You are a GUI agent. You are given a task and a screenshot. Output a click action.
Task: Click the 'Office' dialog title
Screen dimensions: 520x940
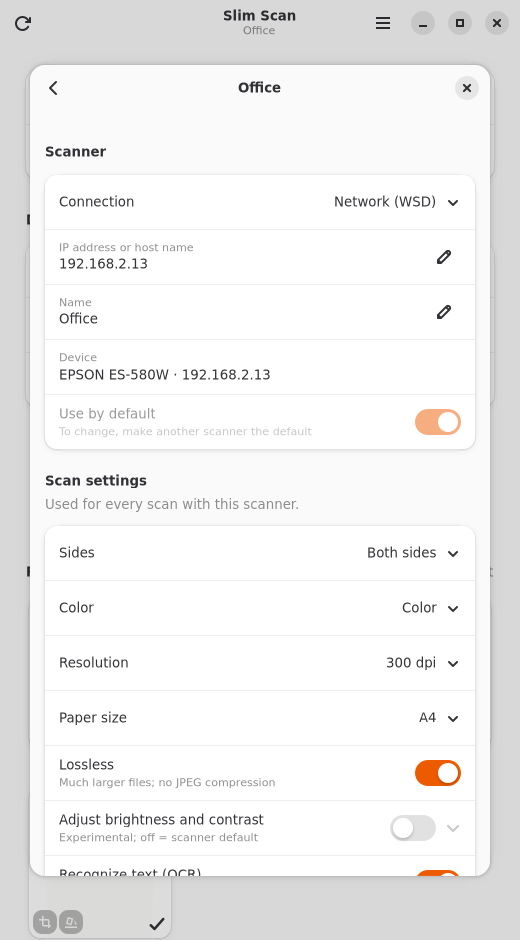(x=259, y=88)
